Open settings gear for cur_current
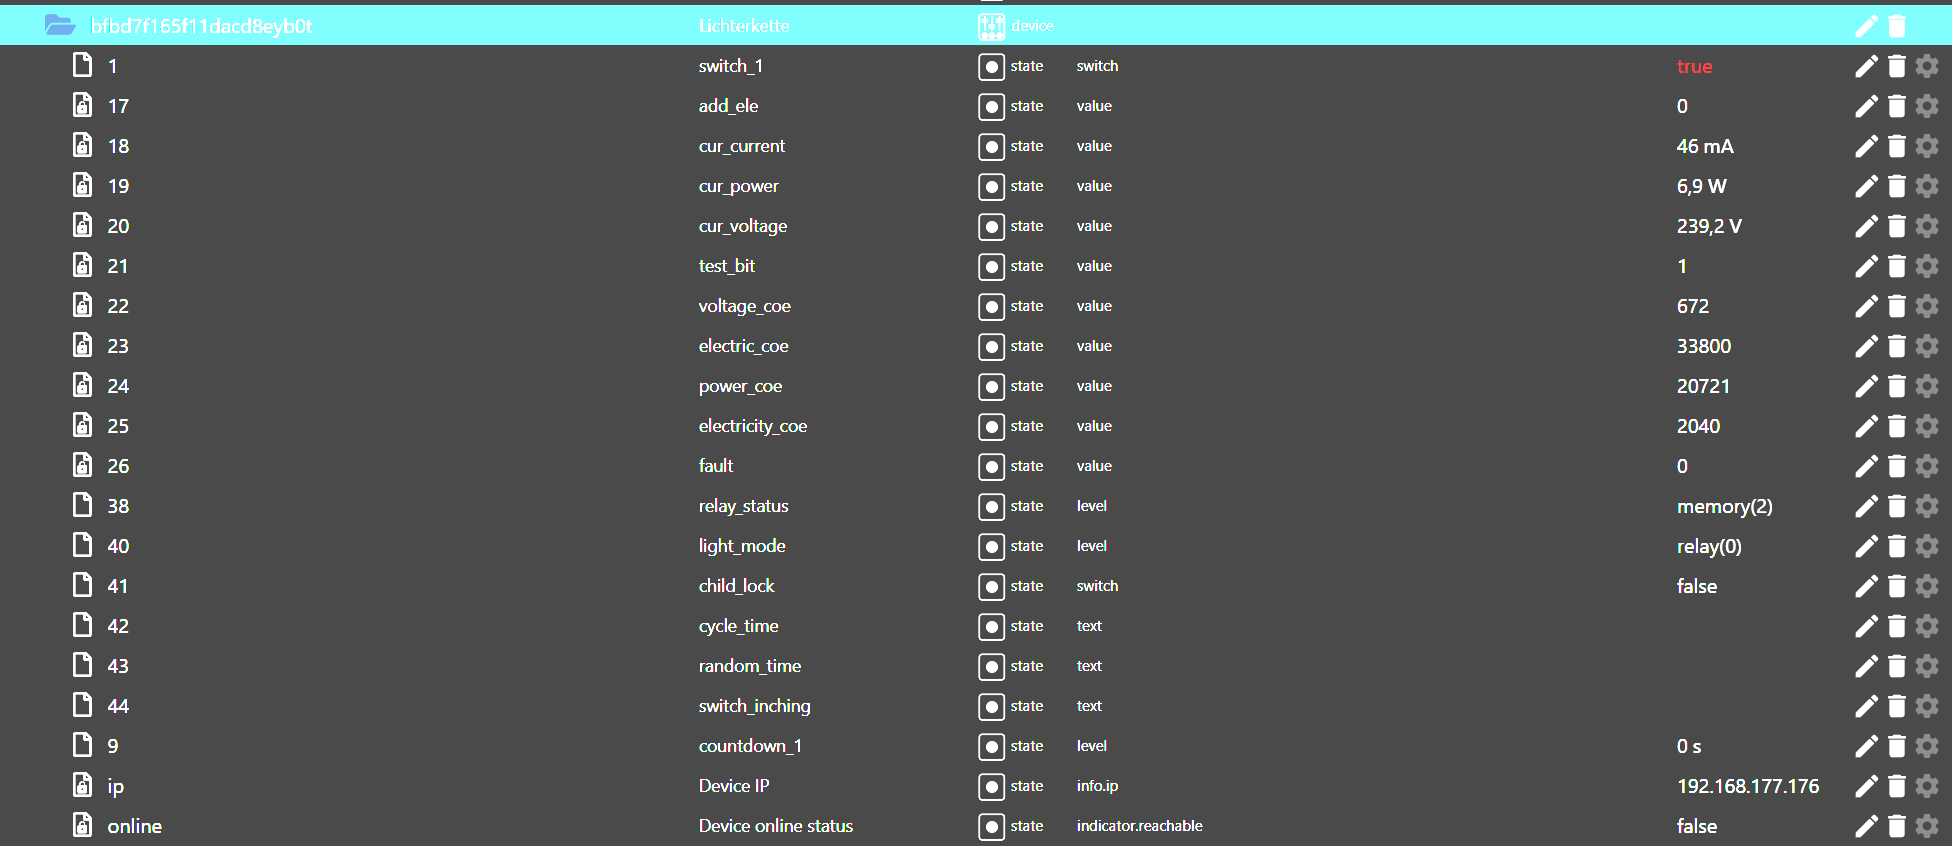The width and height of the screenshot is (1952, 846). pos(1927,146)
